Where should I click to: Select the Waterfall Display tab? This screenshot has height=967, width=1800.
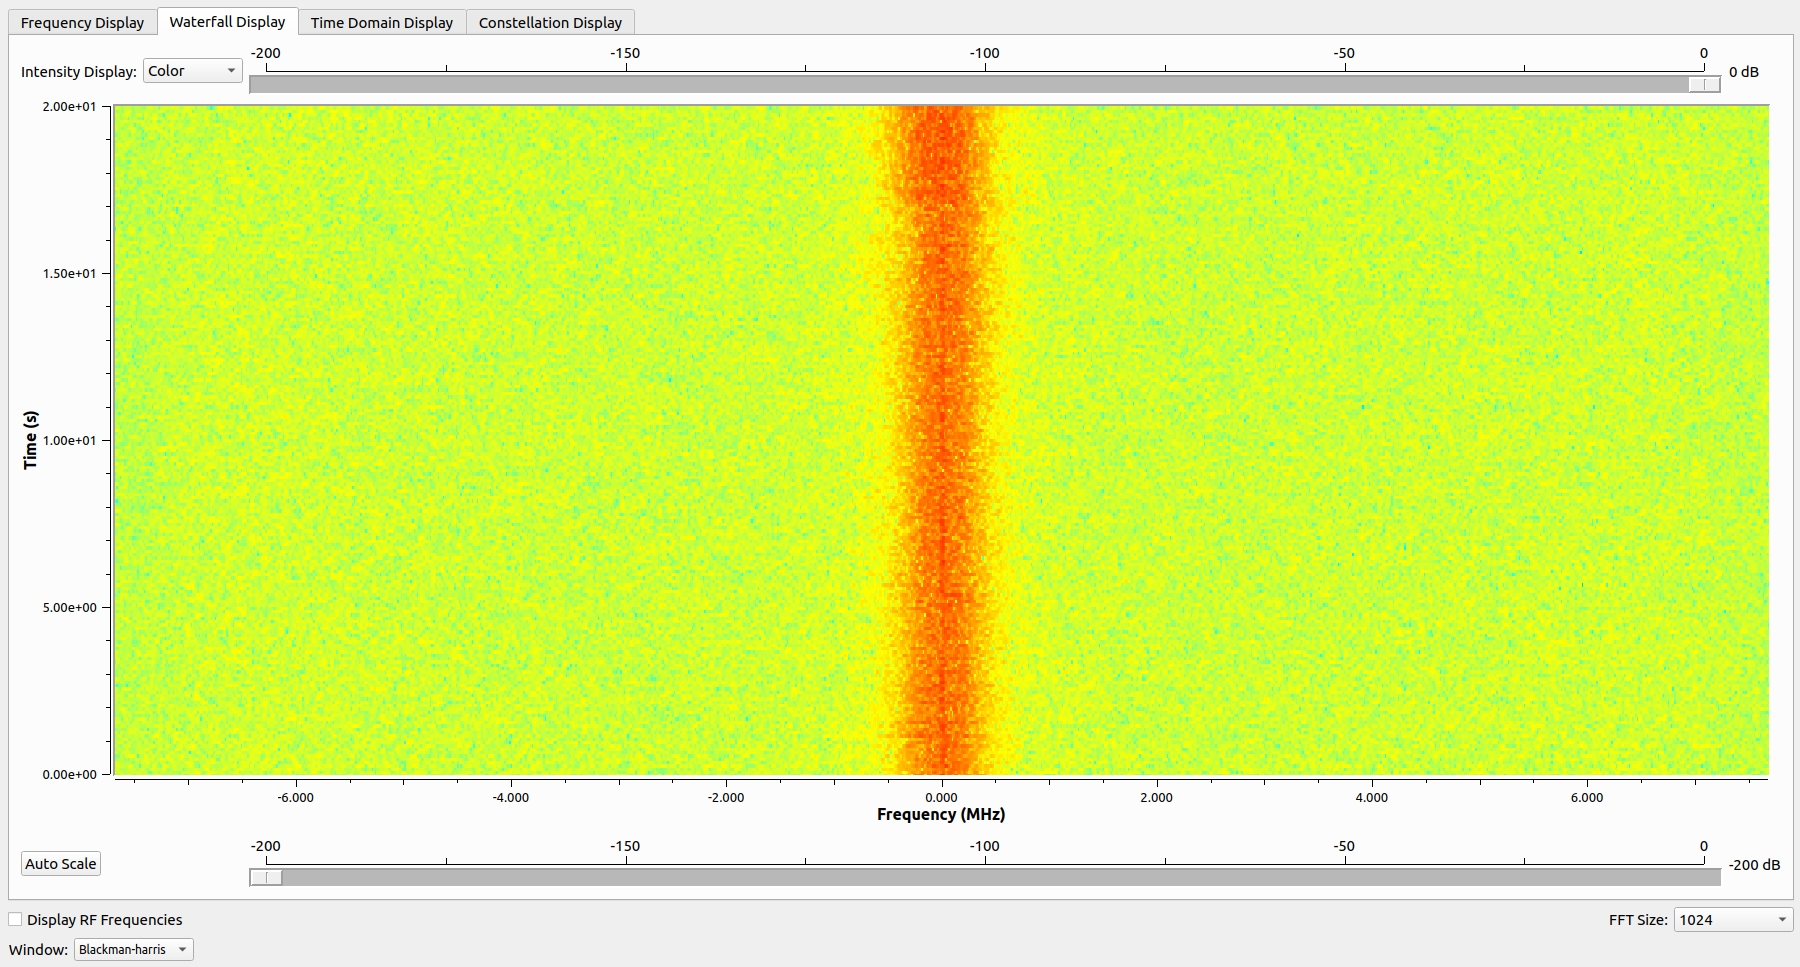(227, 21)
